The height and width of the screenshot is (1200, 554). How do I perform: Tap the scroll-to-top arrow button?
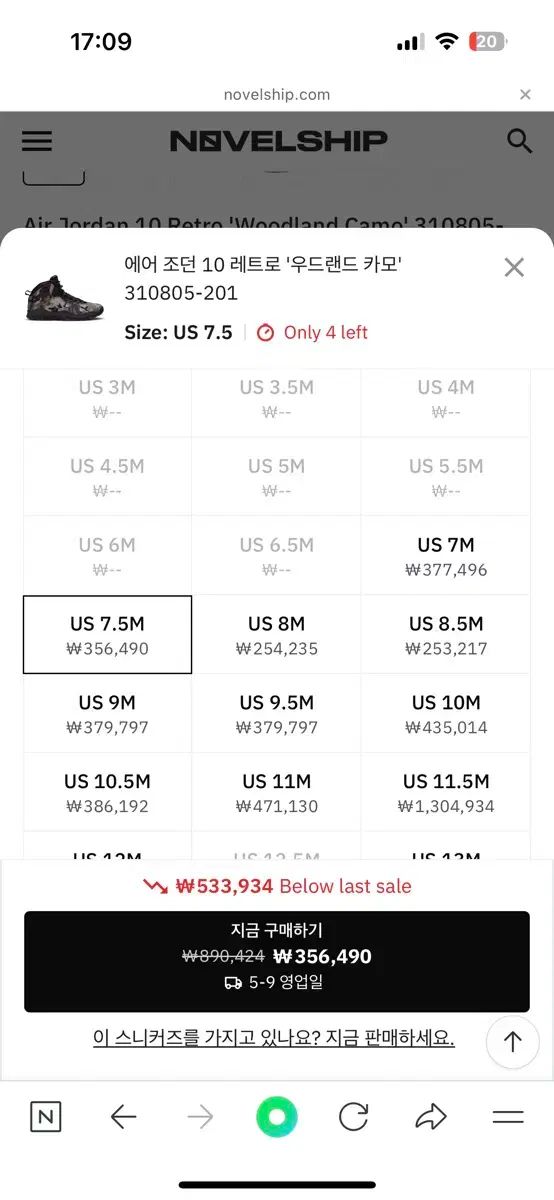pyautogui.click(x=513, y=1042)
